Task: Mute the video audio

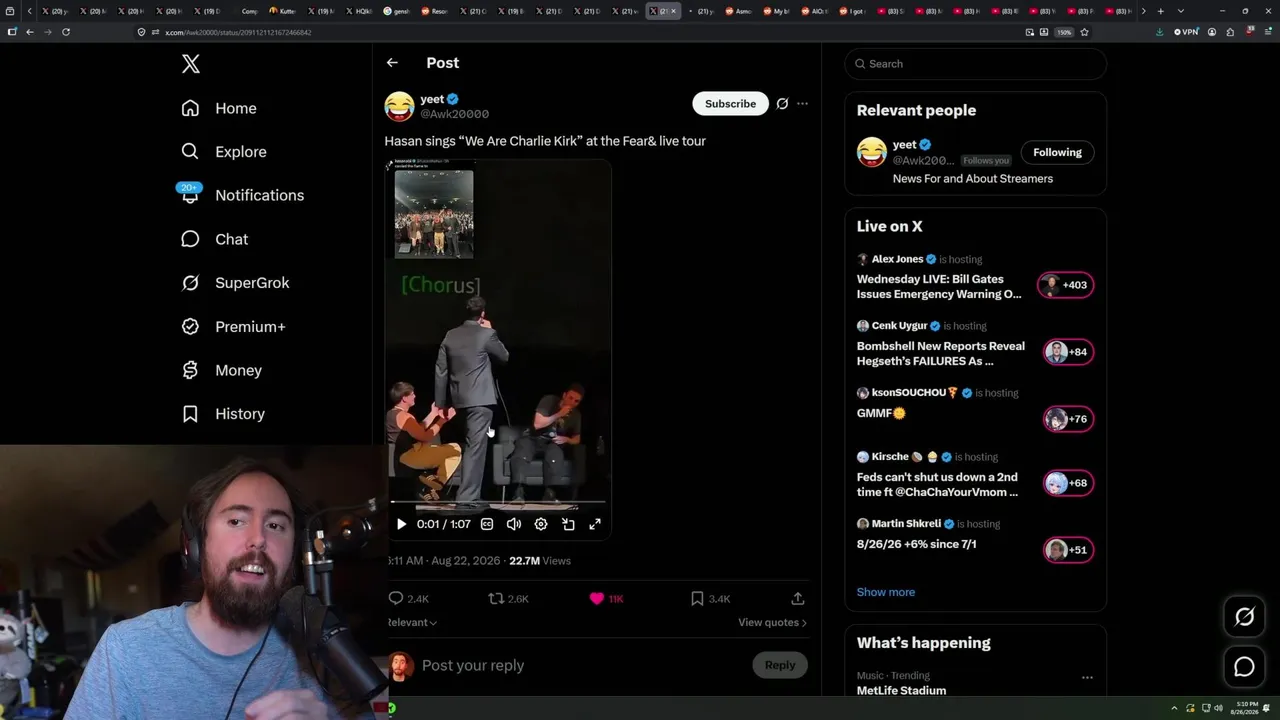Action: pos(514,524)
